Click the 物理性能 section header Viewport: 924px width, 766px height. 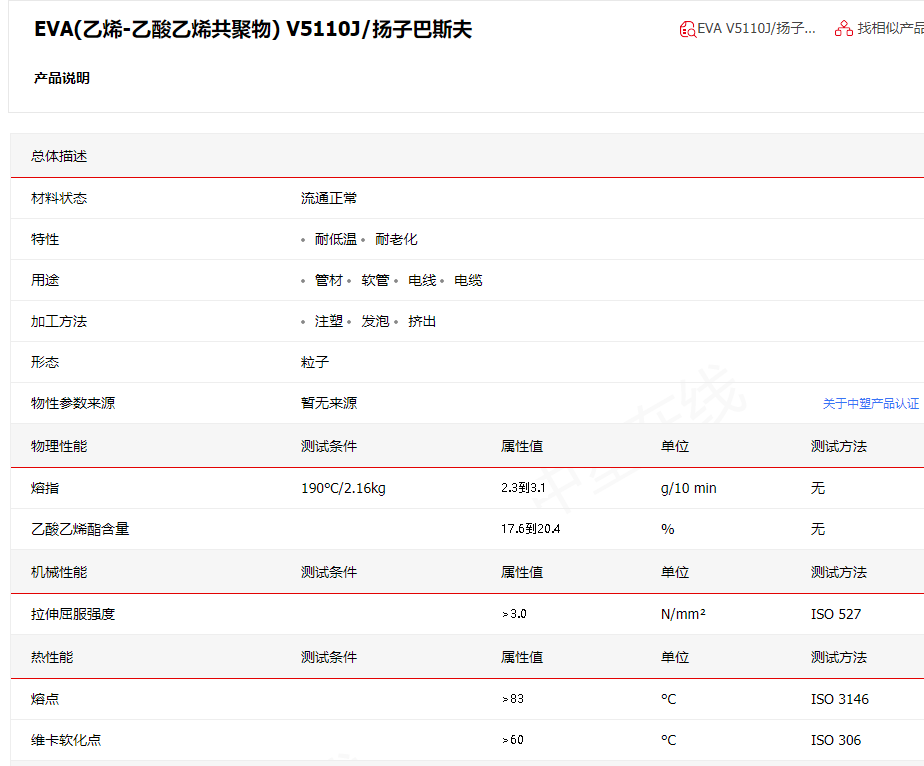pos(59,446)
